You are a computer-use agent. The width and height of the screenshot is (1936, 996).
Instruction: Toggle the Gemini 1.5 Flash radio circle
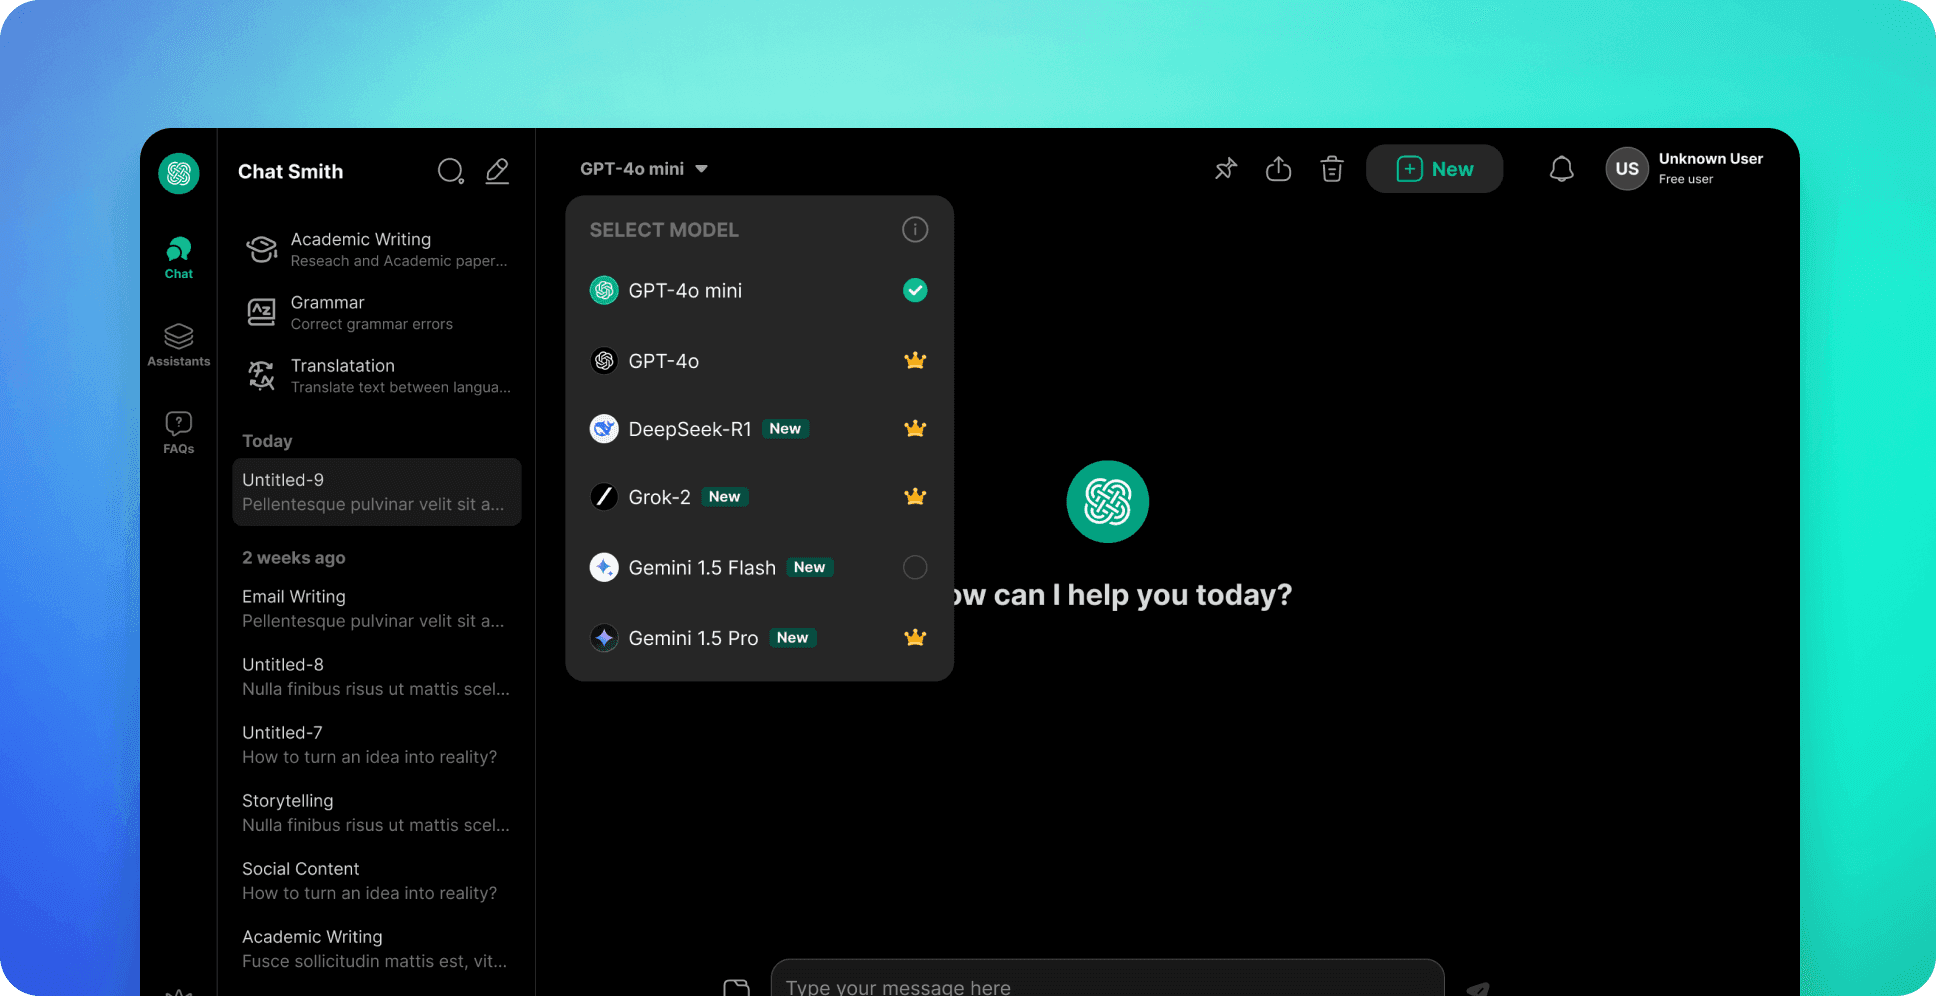pyautogui.click(x=915, y=568)
